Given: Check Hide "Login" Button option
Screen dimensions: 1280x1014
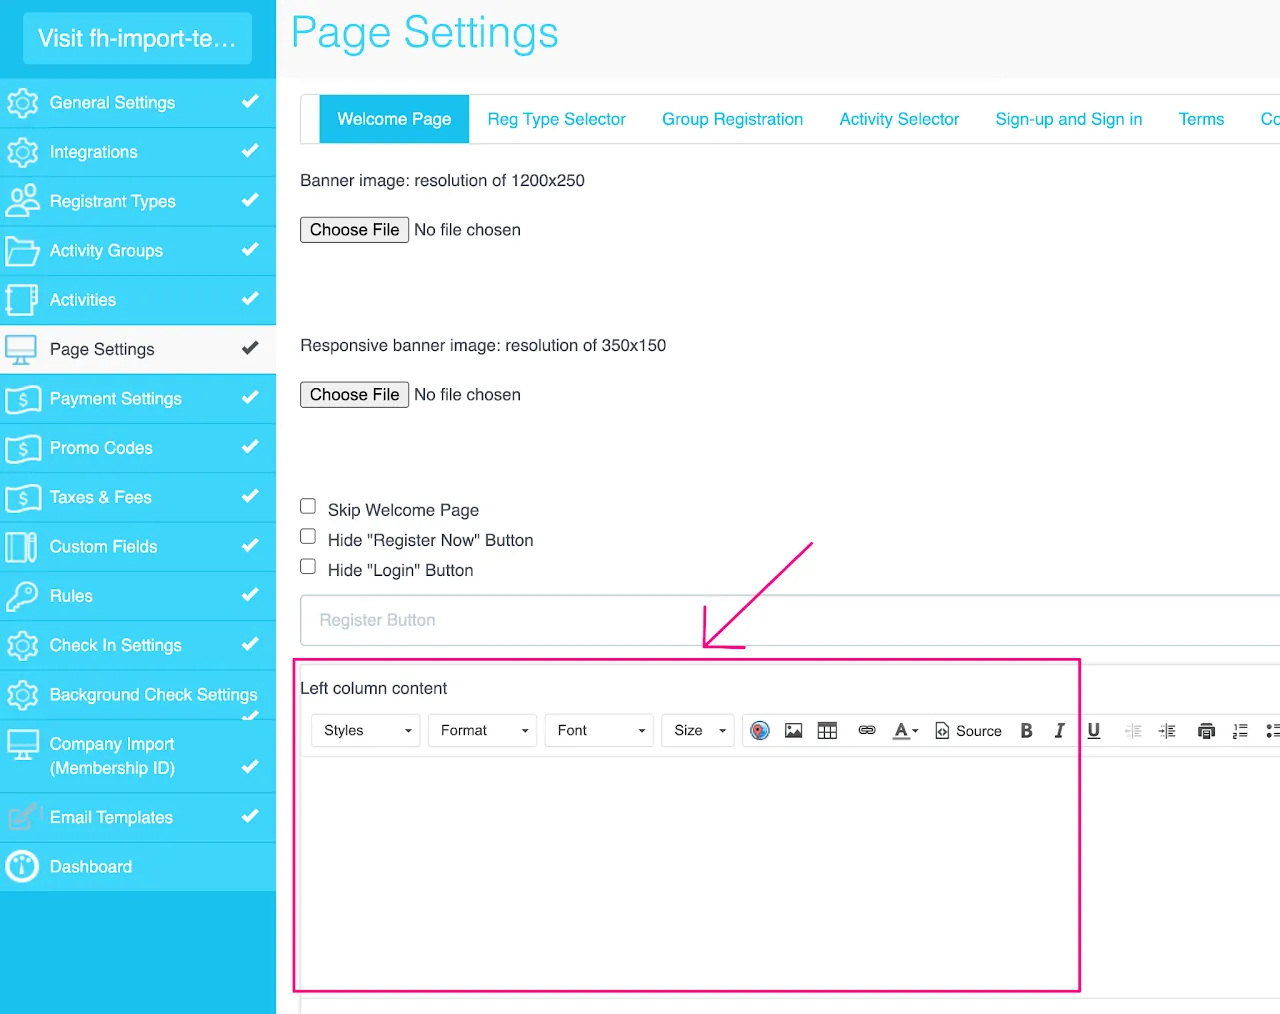Looking at the screenshot, I should point(308,567).
